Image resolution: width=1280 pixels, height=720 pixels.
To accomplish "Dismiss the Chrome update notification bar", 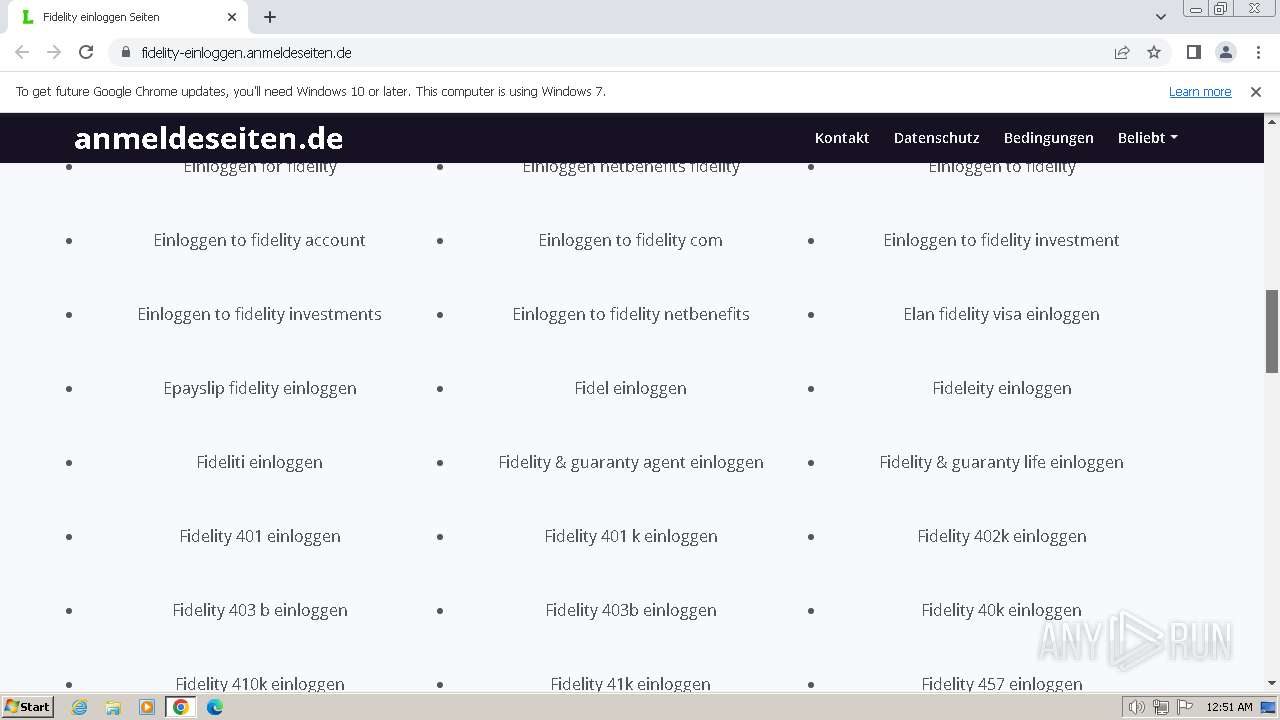I will click(x=1256, y=91).
